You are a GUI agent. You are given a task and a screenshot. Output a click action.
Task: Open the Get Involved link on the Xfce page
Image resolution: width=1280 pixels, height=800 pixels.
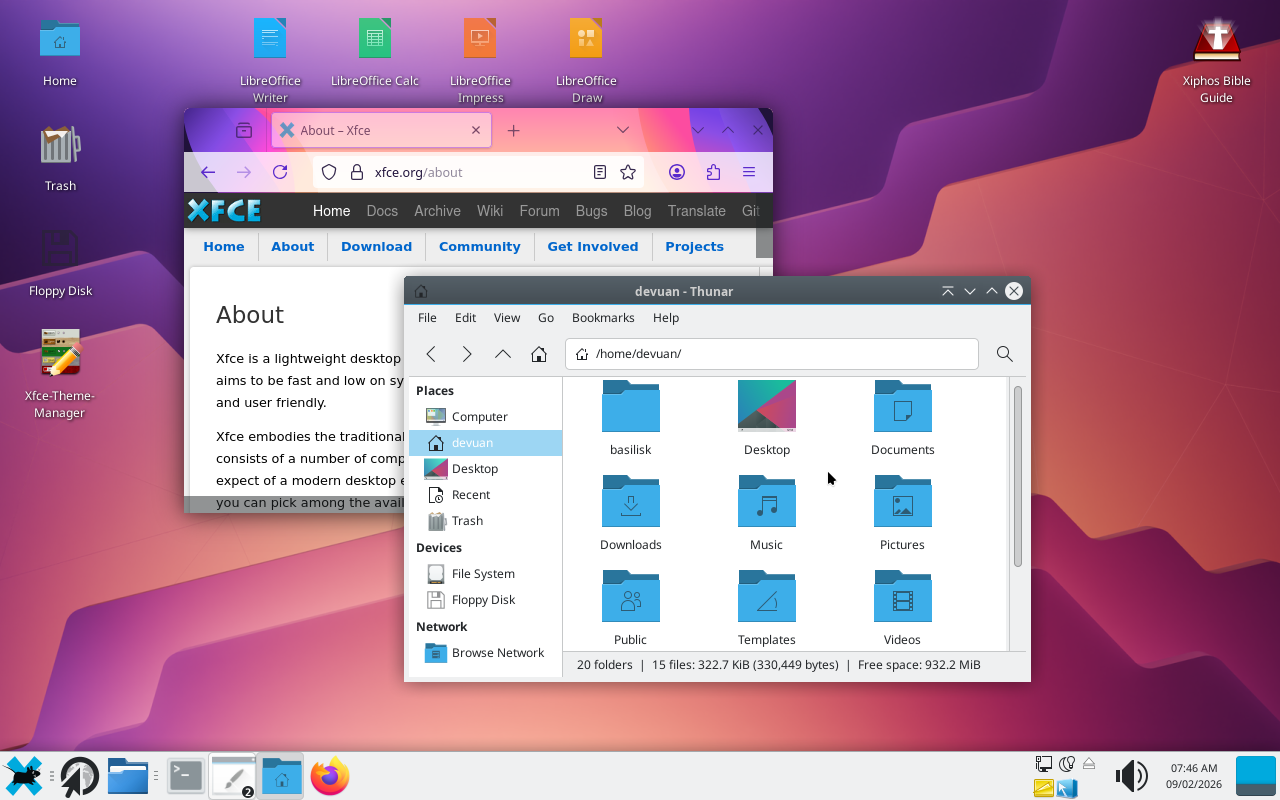[x=593, y=247]
